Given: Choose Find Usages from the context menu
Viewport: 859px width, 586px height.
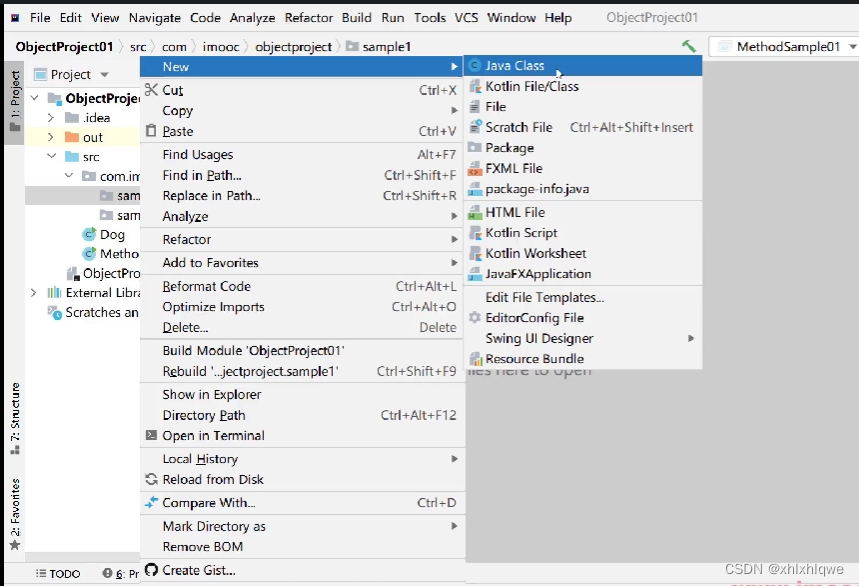Looking at the screenshot, I should (302, 154).
